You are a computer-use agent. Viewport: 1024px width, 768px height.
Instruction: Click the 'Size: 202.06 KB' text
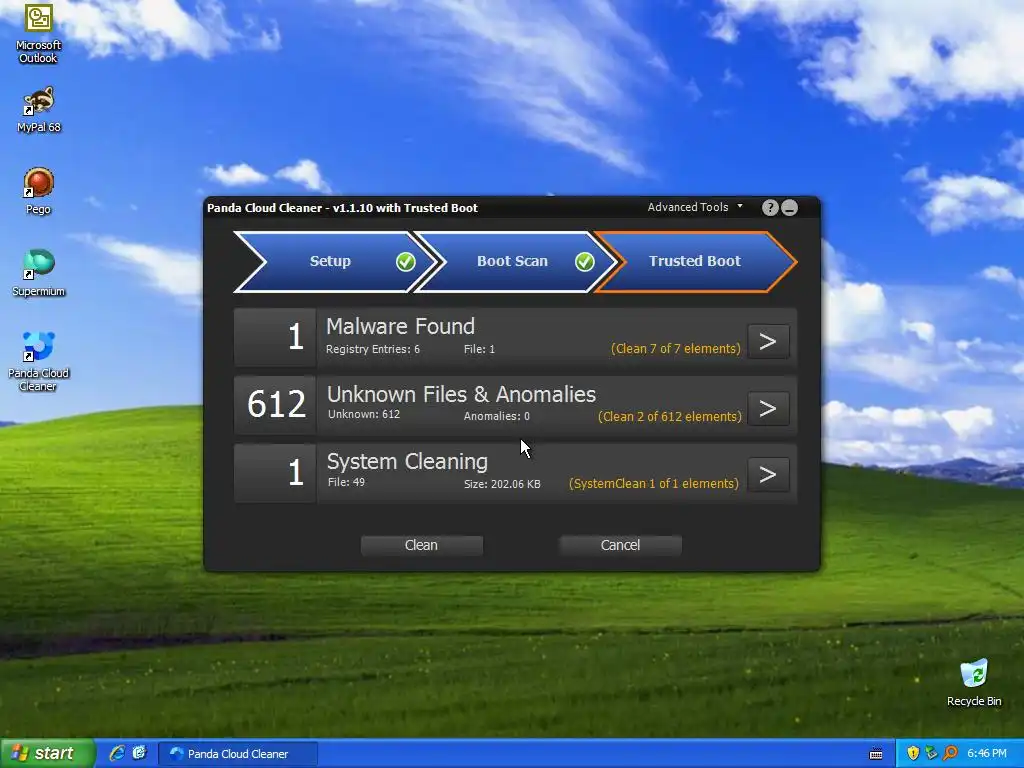tap(502, 484)
